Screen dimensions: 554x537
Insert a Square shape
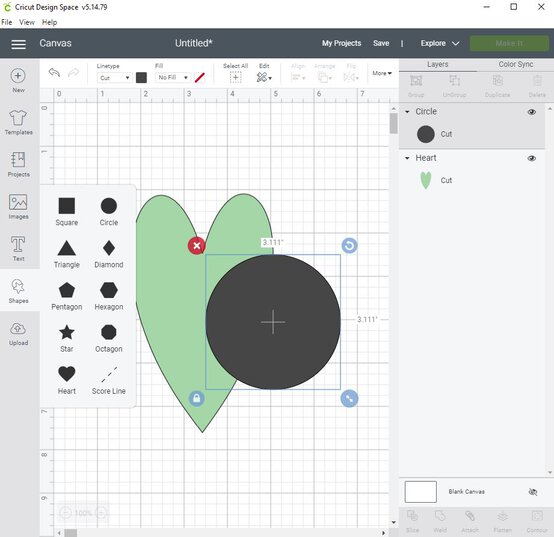pos(67,211)
